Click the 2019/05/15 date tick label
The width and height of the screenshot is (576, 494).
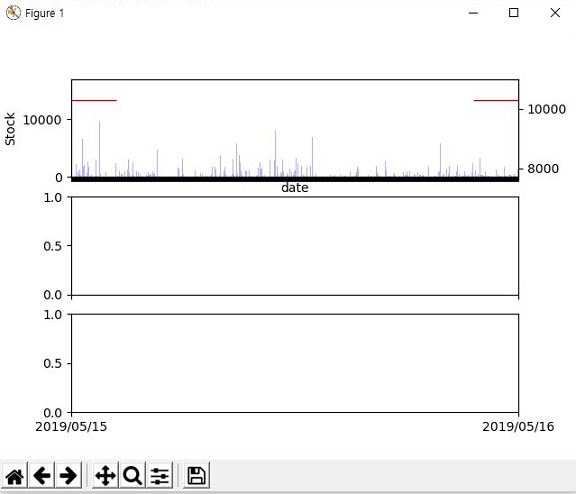tap(71, 426)
